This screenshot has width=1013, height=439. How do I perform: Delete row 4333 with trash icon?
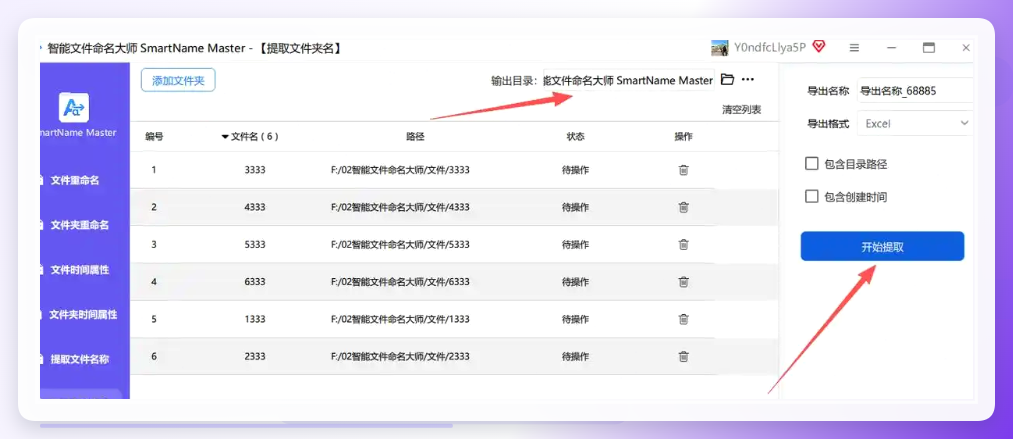point(683,207)
